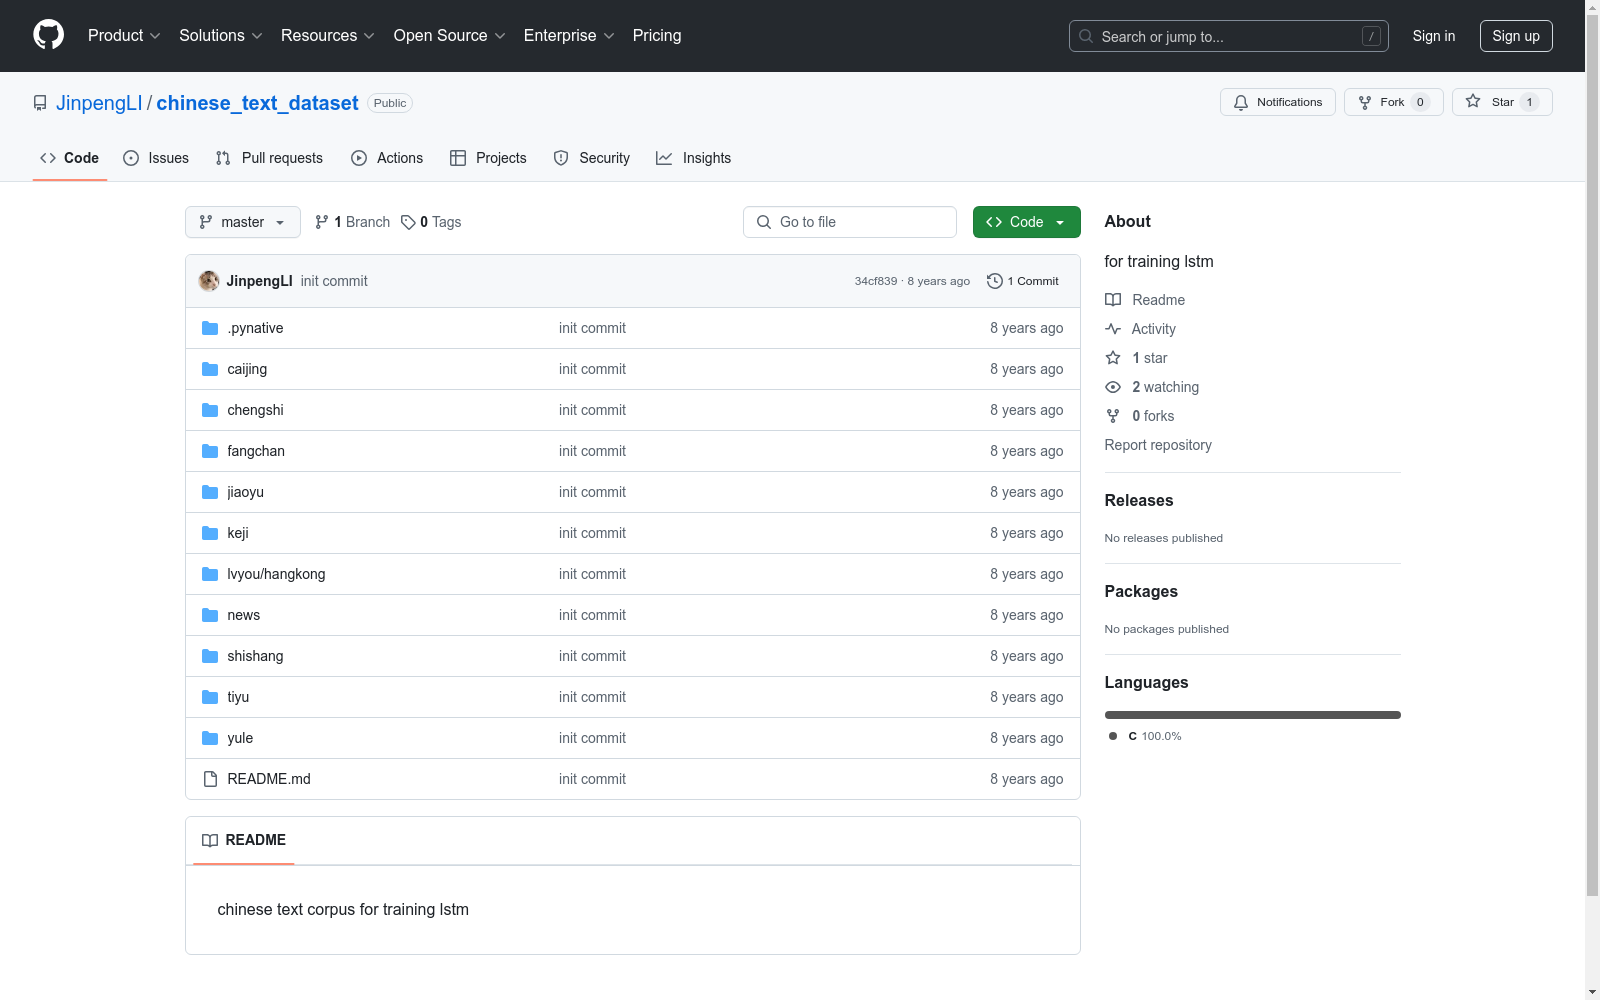This screenshot has height=1000, width=1600.
Task: Expand the Open Source dropdown
Action: [x=450, y=35]
